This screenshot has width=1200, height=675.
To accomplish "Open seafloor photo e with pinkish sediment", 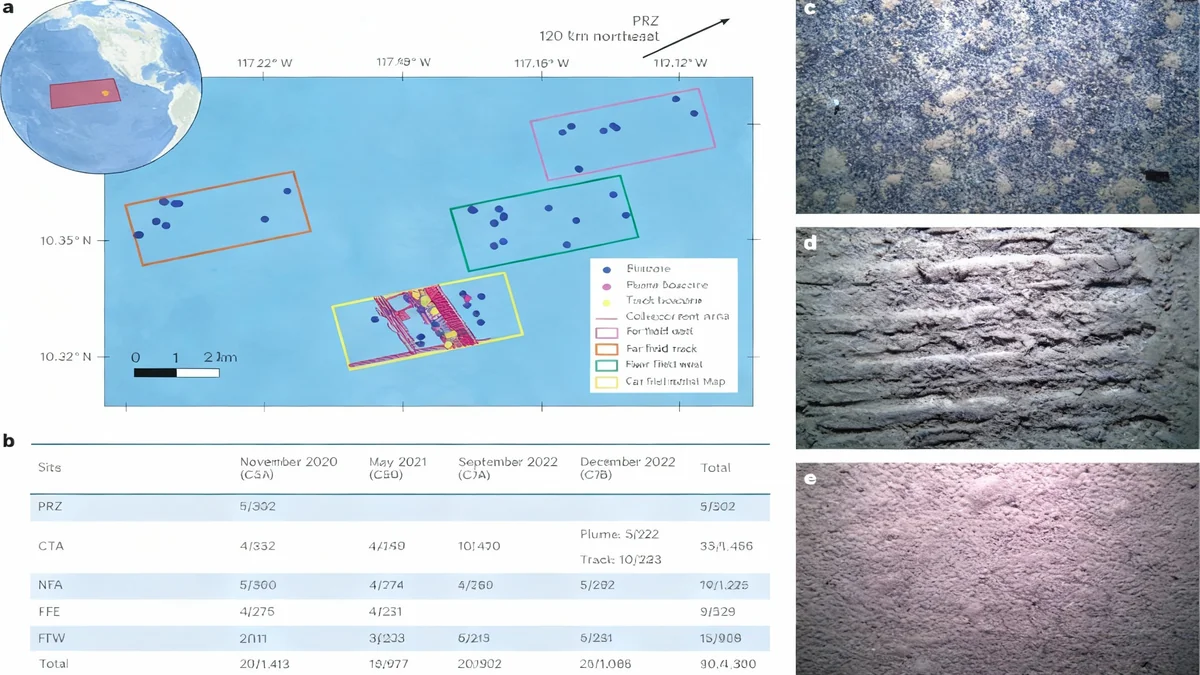I will tap(997, 567).
